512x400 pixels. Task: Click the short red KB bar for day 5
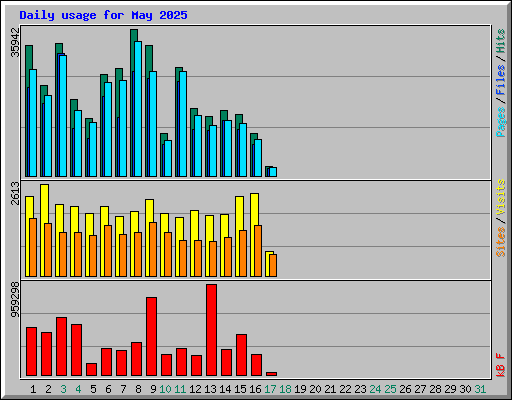[x=91, y=369]
